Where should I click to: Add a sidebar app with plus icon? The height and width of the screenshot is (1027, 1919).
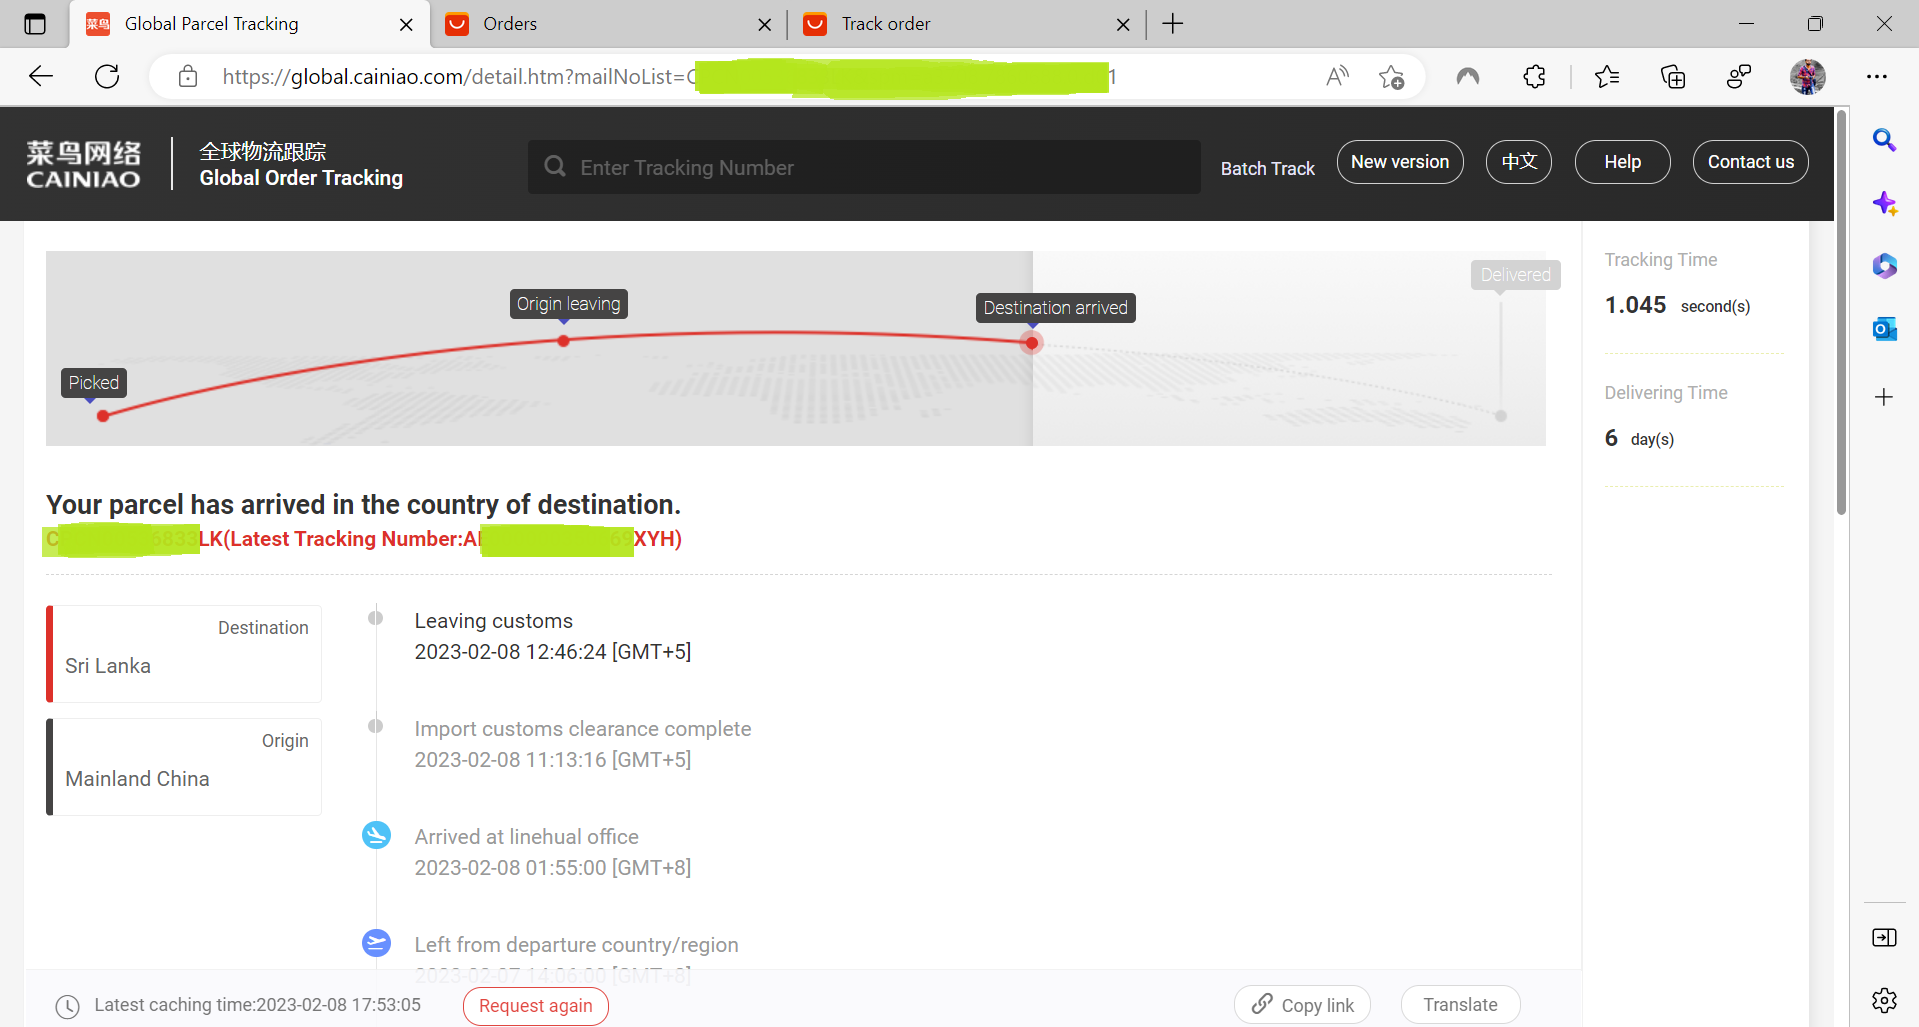[x=1884, y=397]
